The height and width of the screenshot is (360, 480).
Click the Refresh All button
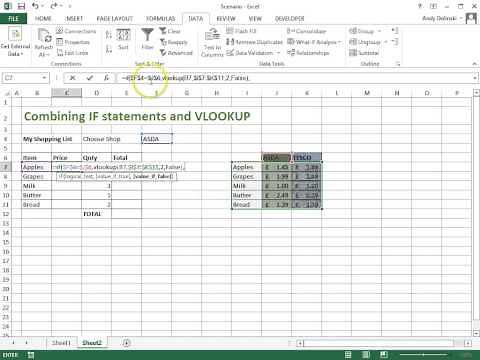click(x=44, y=43)
